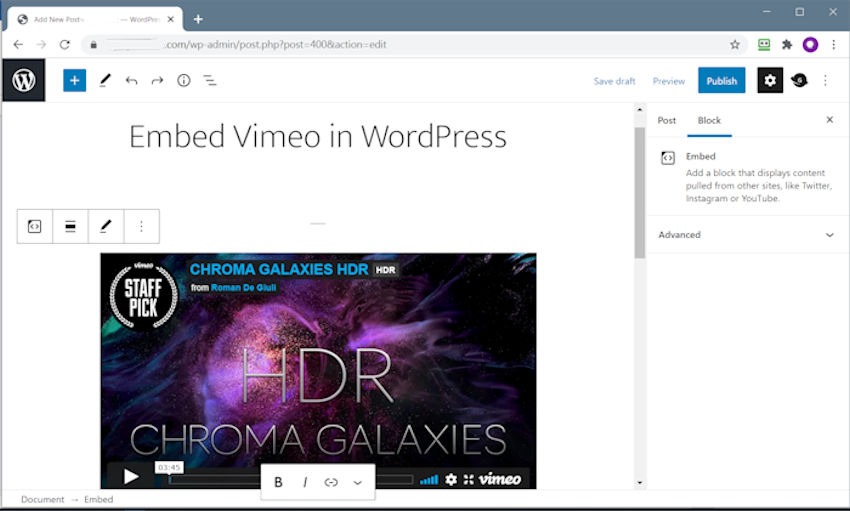
Task: Switch to the Block tab
Action: 709,120
